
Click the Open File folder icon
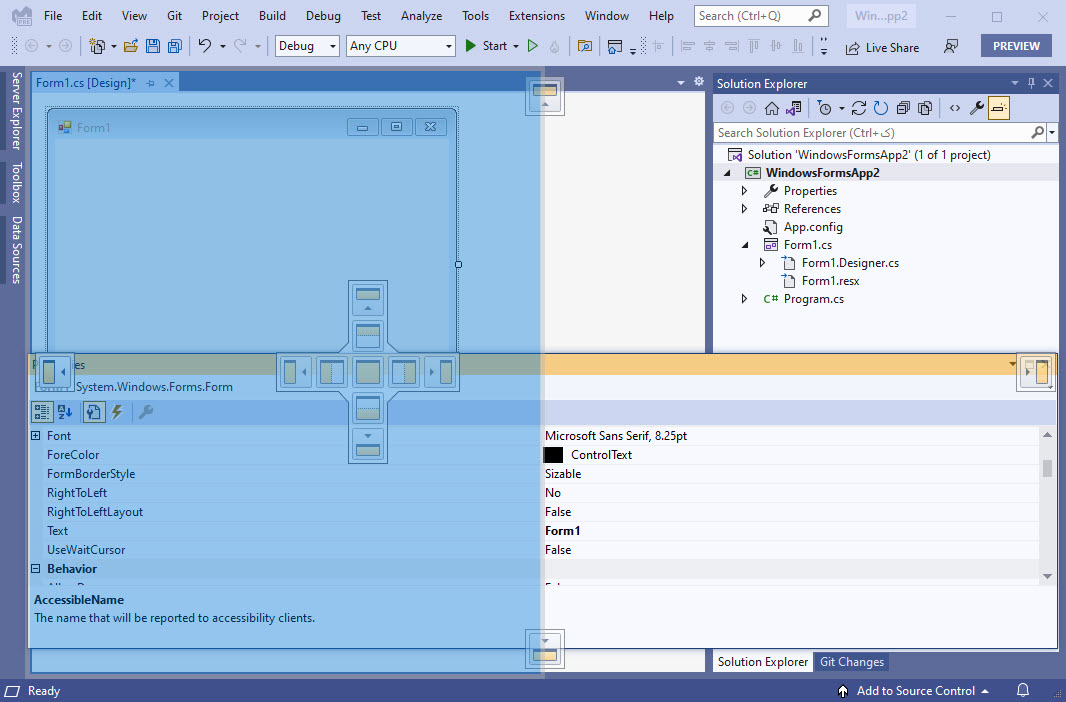click(131, 46)
